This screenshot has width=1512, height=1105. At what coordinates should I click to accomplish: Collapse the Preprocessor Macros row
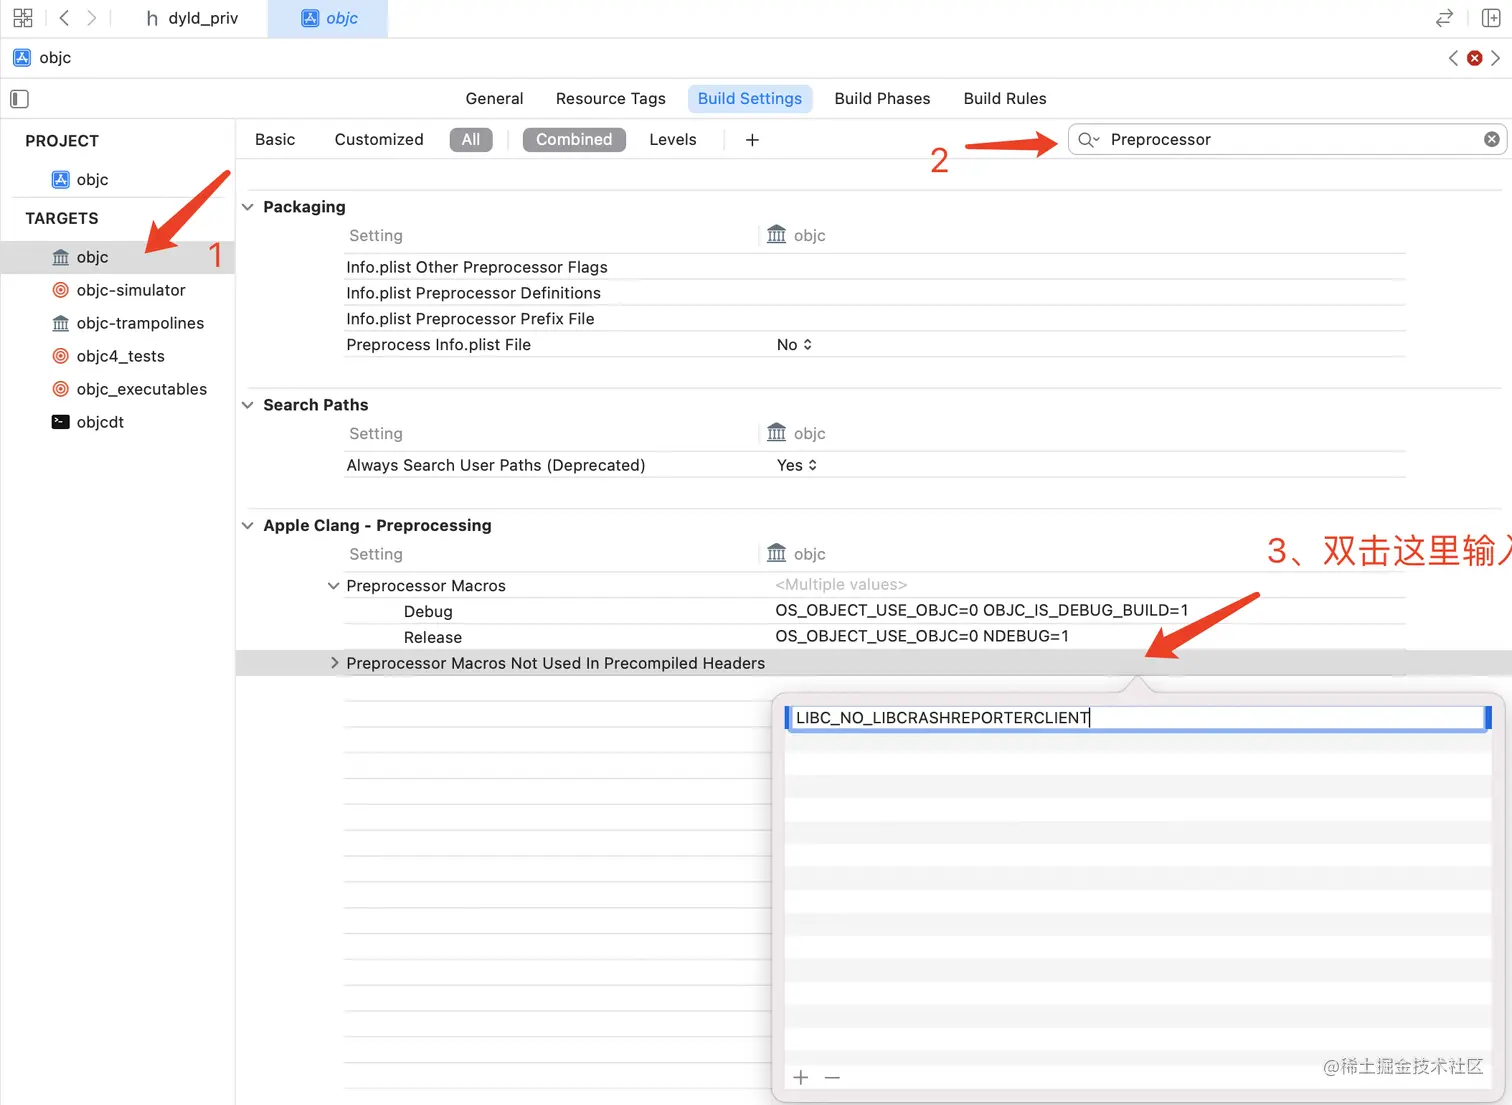pos(334,586)
